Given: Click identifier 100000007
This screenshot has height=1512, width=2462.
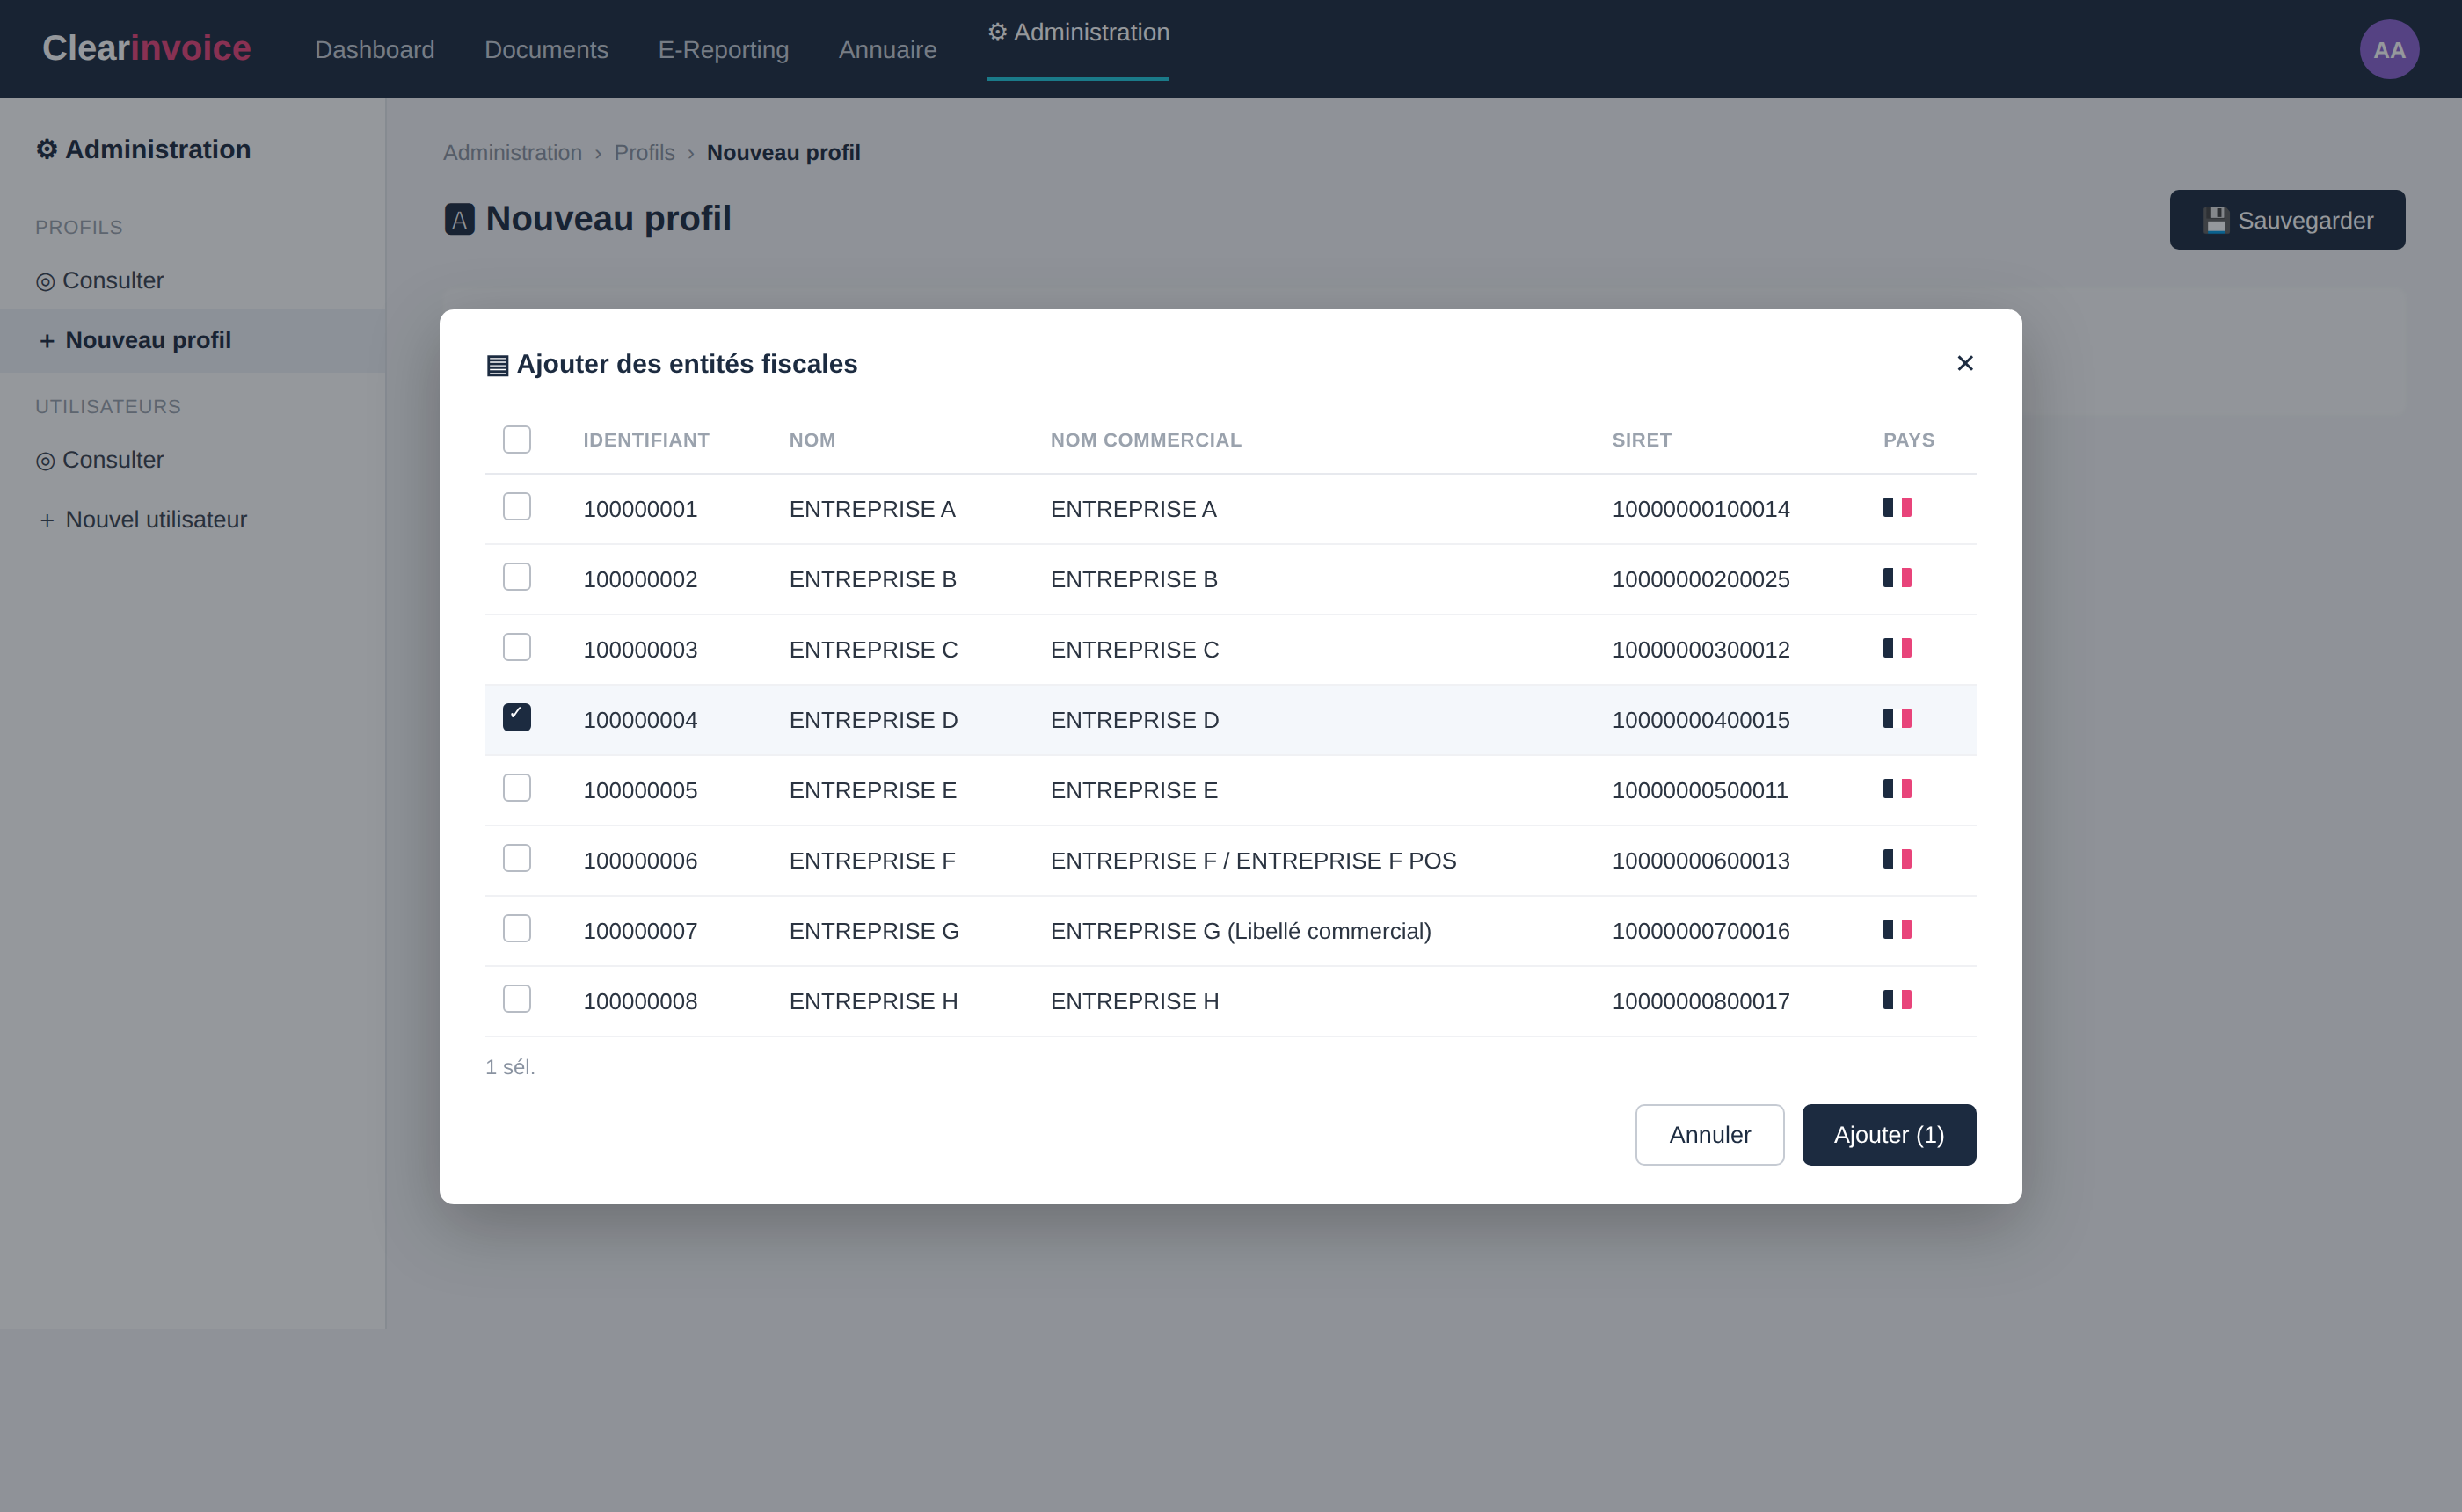Looking at the screenshot, I should [x=640, y=931].
